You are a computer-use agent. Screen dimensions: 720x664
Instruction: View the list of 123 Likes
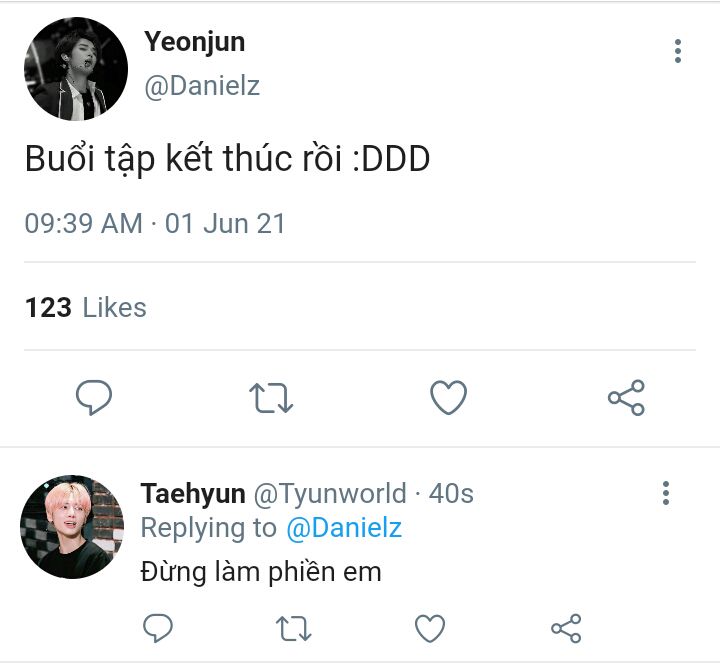86,307
